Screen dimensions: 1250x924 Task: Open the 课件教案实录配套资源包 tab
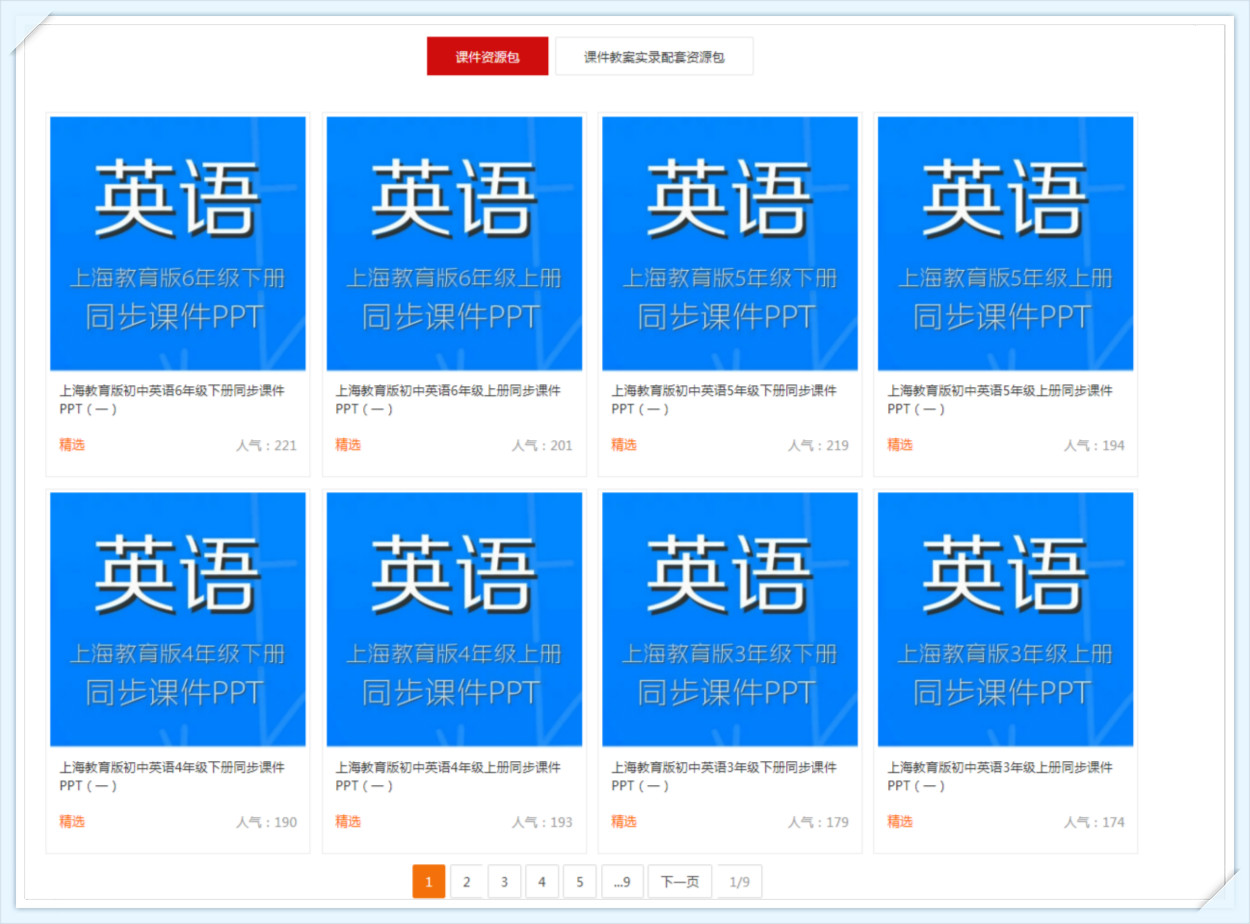654,56
